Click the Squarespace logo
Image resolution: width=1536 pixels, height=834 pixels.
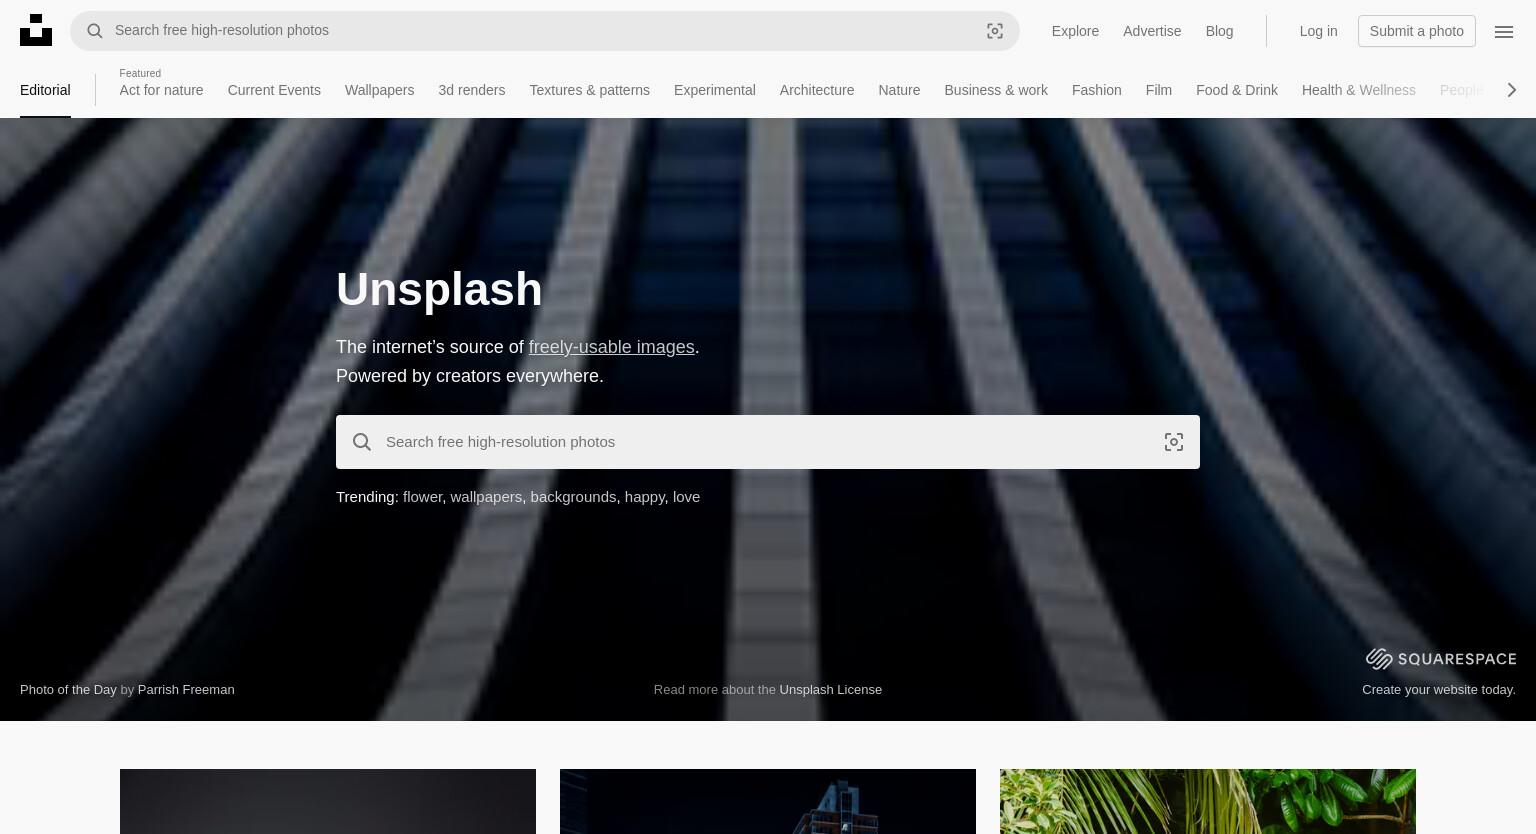(x=1441, y=658)
